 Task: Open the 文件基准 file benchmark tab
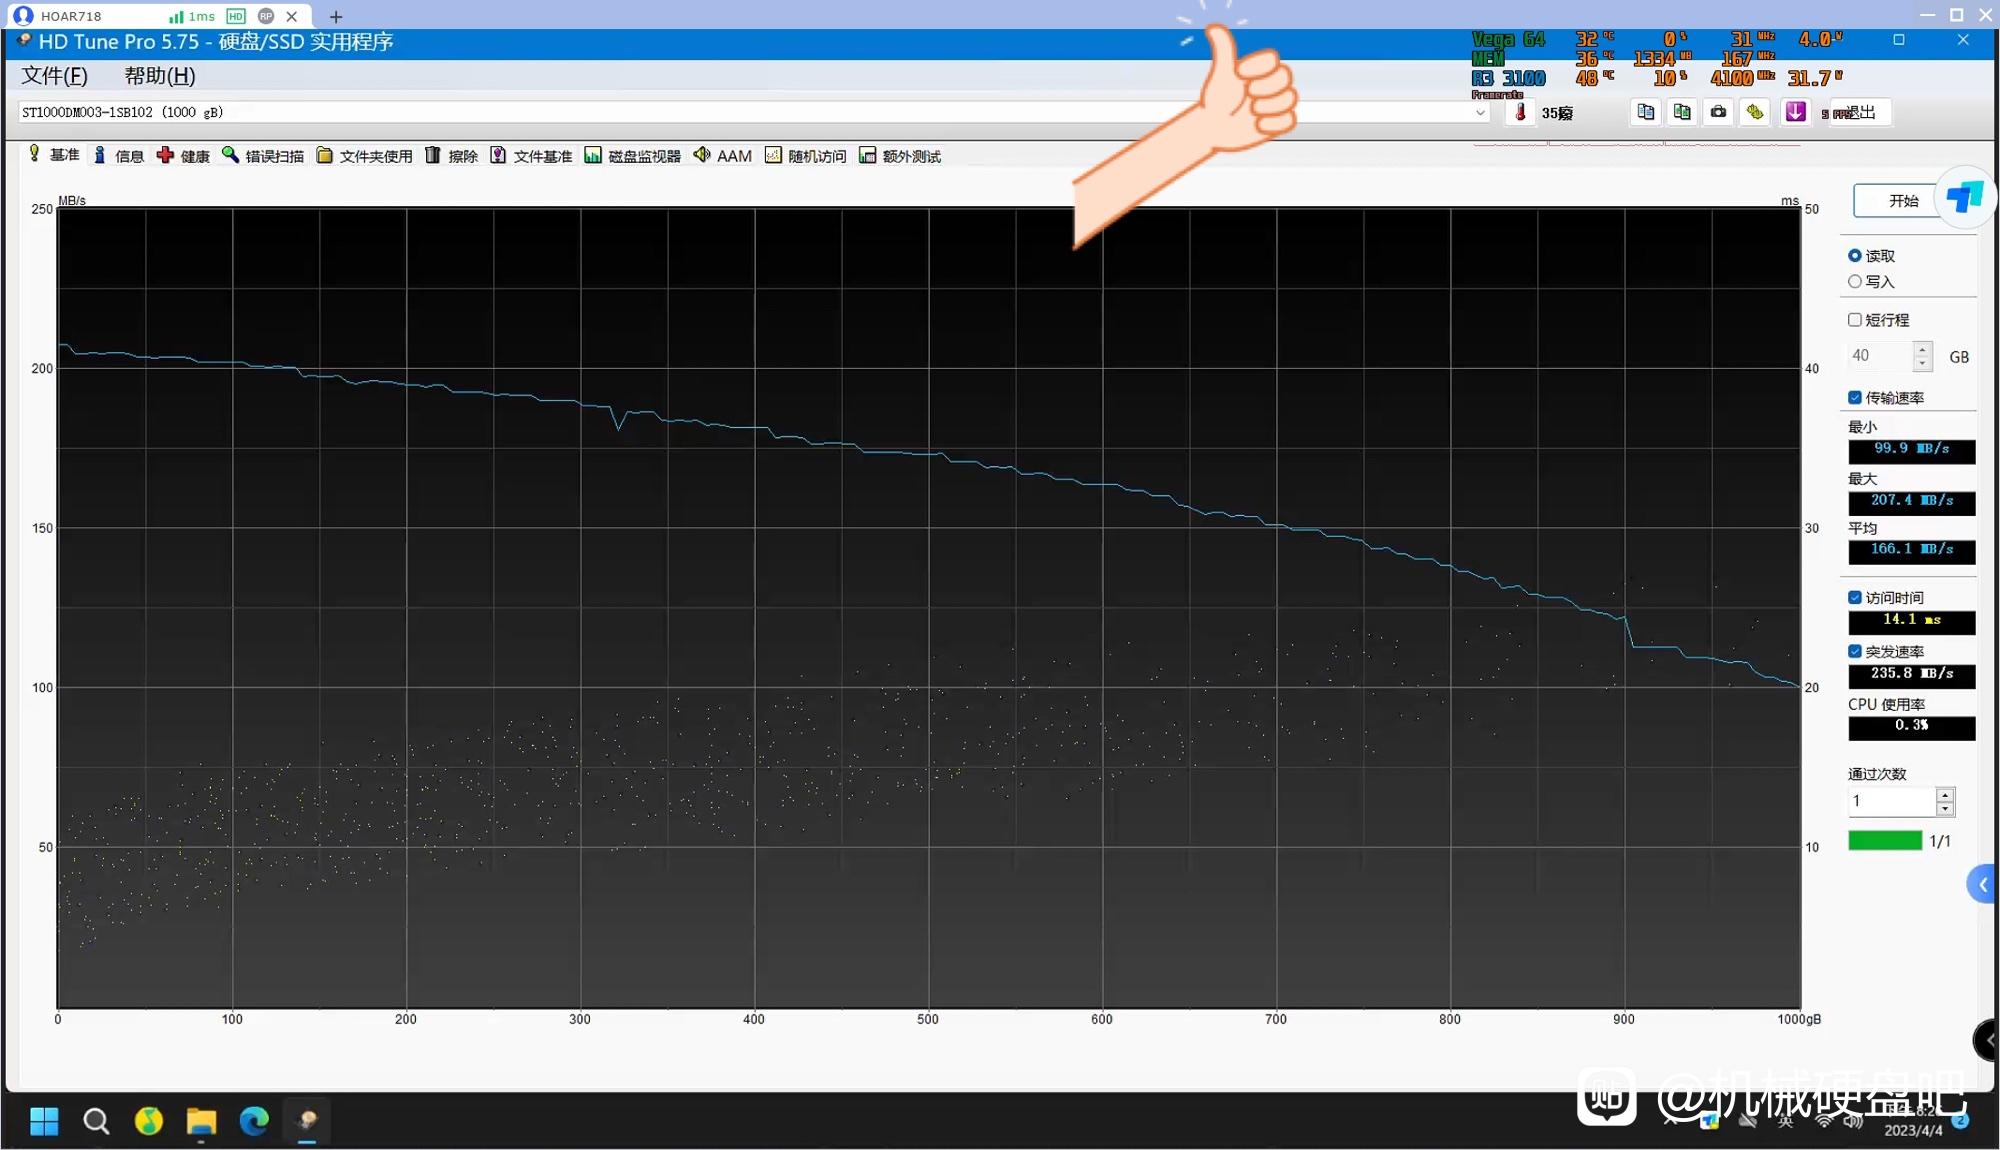click(x=531, y=155)
